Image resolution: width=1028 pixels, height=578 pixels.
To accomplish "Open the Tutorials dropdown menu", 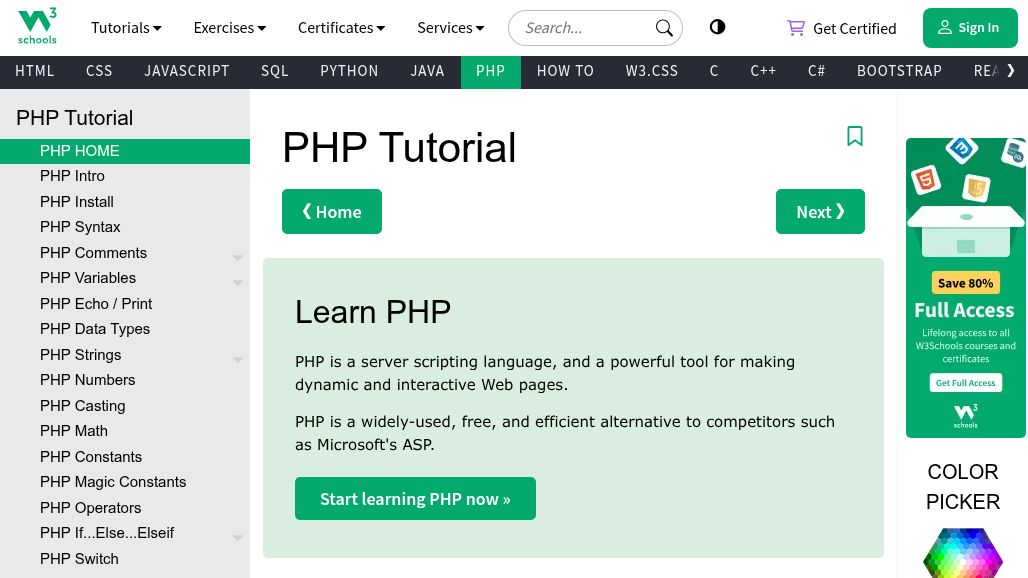I will tap(126, 28).
